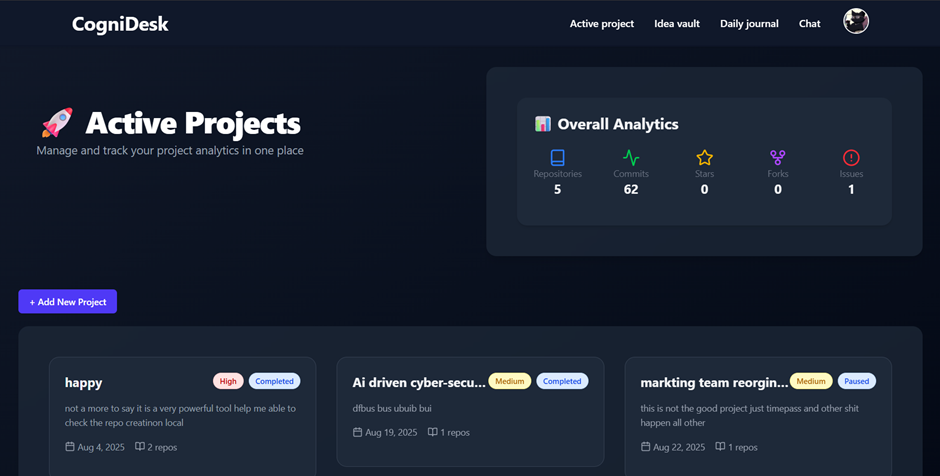Screen dimensions: 940x476
Task: Click the rocket icon beside Active Projects
Action: (57, 123)
